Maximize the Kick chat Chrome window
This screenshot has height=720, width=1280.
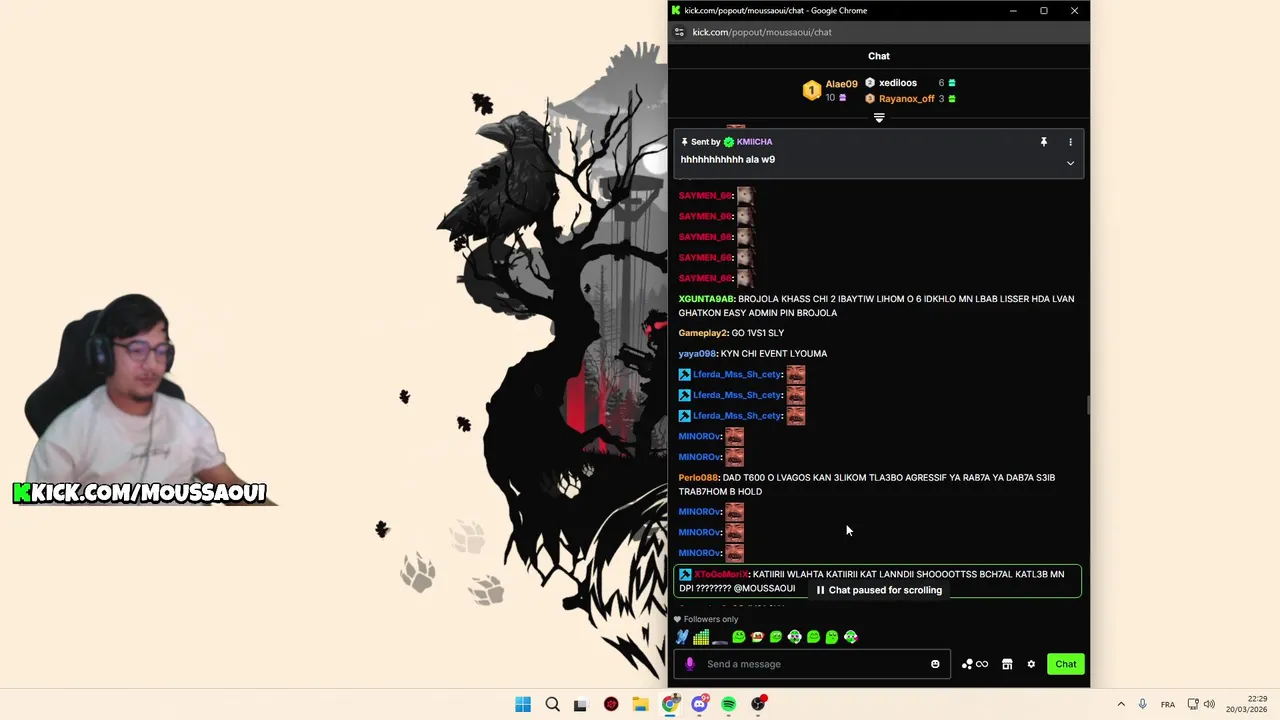[x=1043, y=11]
